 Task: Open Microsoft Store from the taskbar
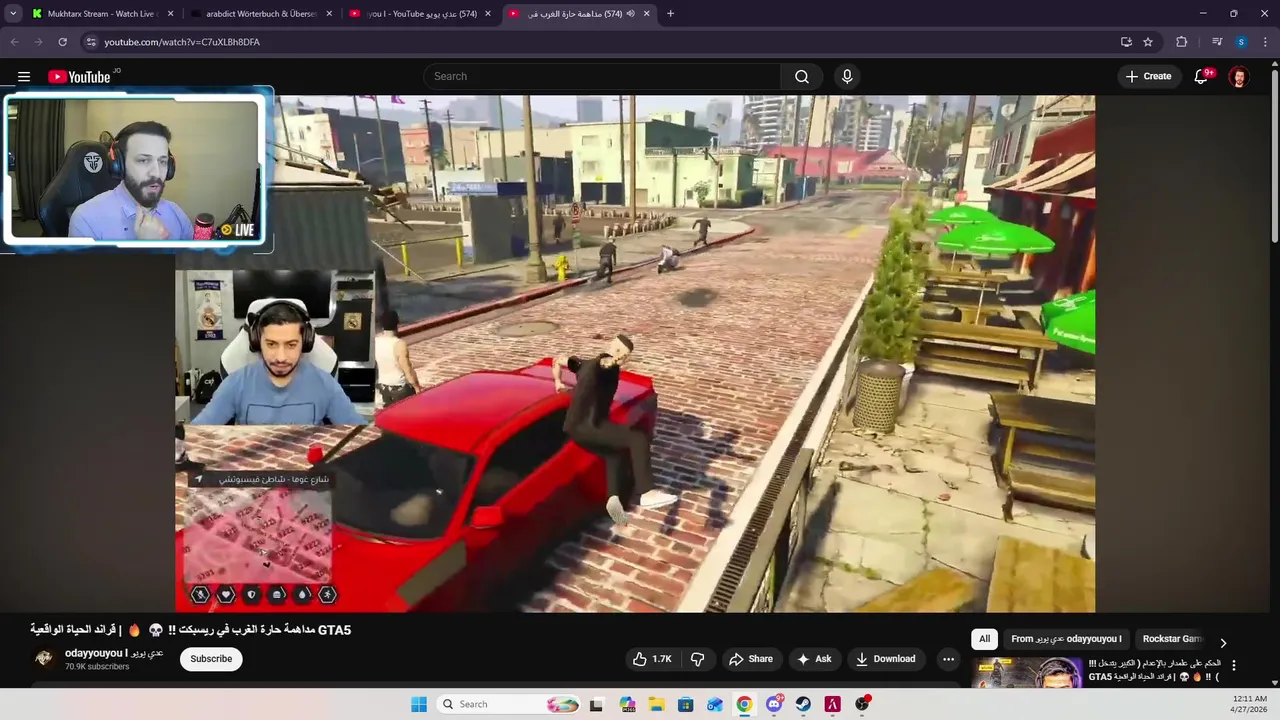[x=686, y=704]
